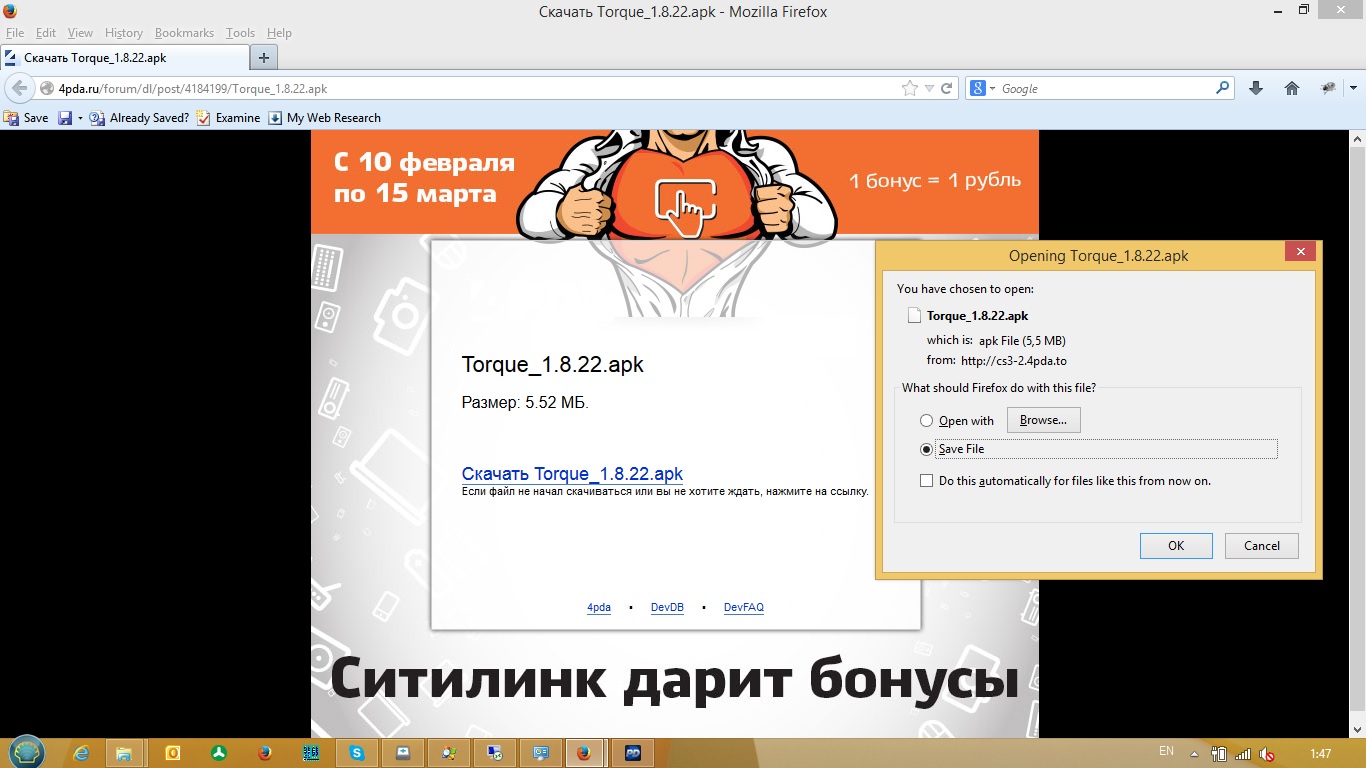Click the search magnifier icon
The height and width of the screenshot is (768, 1366).
coord(1222,88)
